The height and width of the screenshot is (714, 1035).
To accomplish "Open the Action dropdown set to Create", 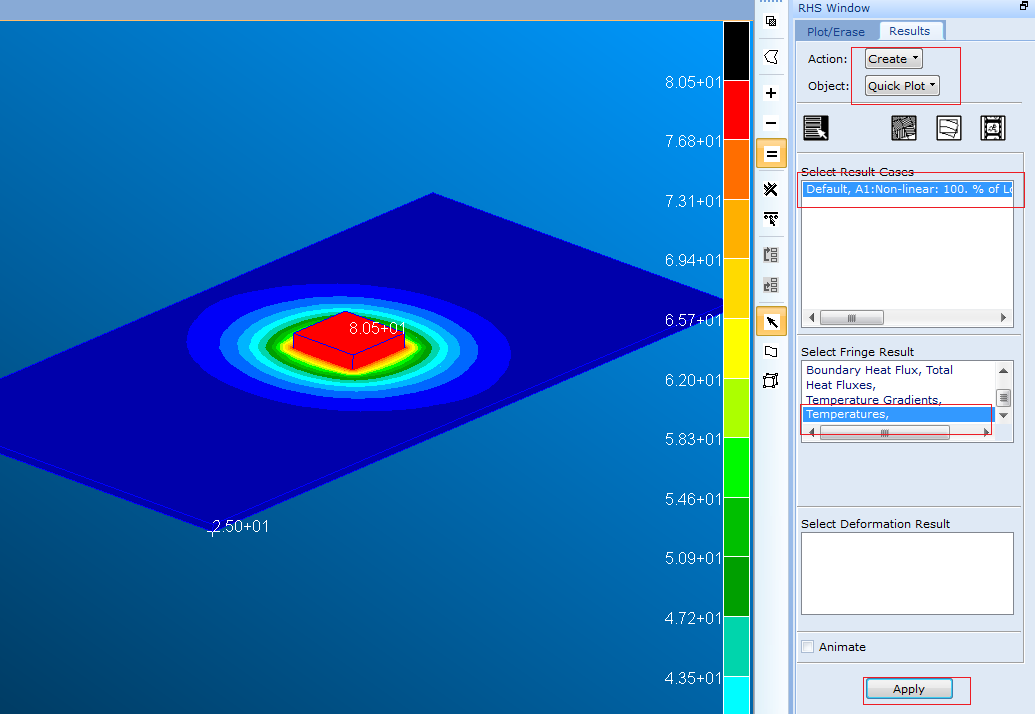I will pos(893,59).
